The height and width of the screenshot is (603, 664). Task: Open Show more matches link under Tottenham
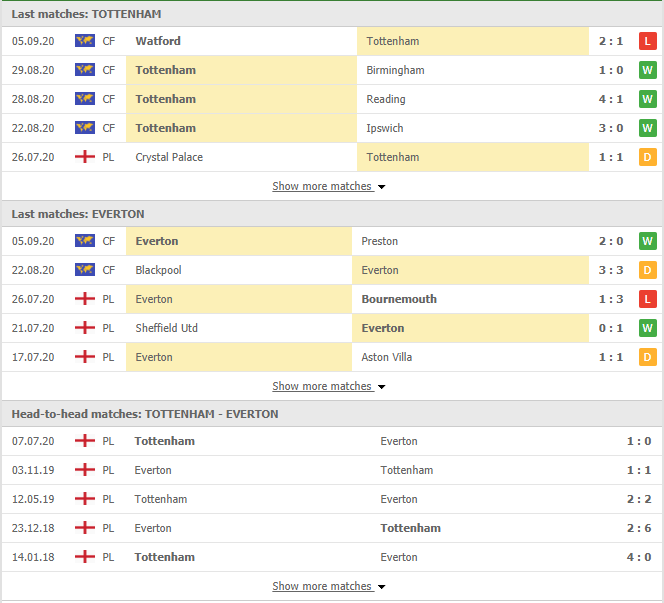coord(322,186)
